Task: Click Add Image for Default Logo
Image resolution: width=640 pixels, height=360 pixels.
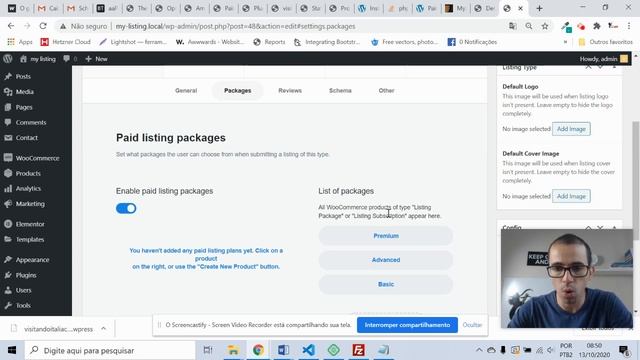Action: [571, 129]
